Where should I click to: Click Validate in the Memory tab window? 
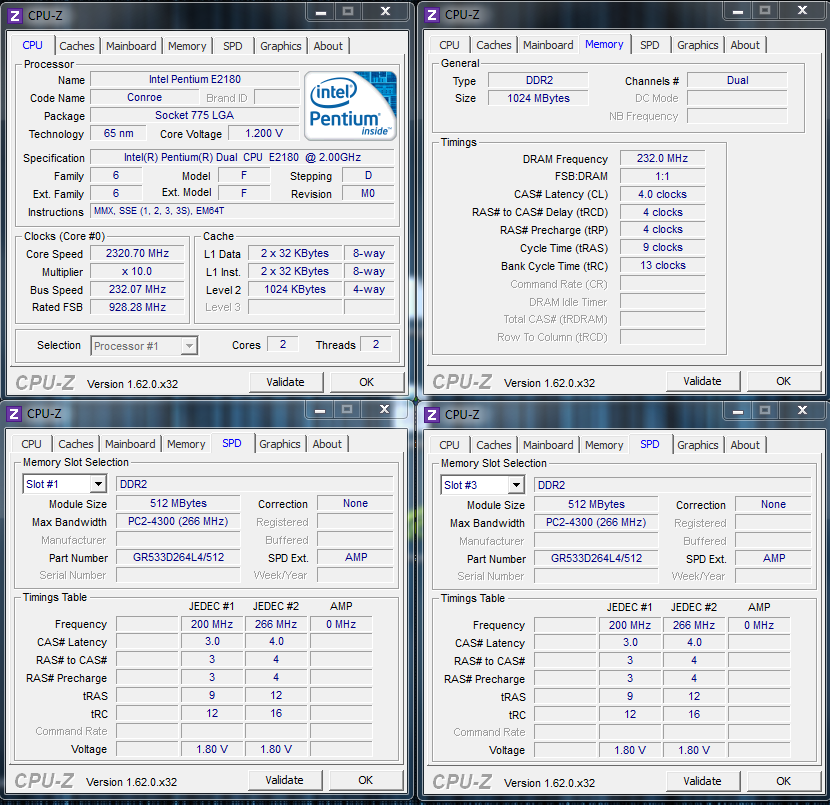pos(702,381)
